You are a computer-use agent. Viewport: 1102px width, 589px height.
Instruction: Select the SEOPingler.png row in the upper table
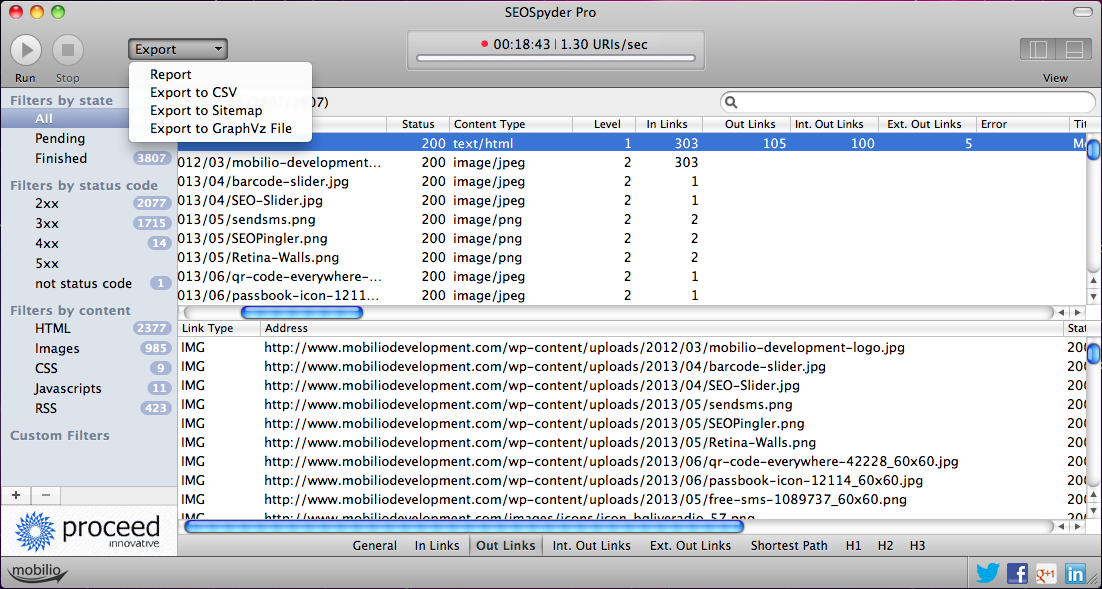(633, 238)
